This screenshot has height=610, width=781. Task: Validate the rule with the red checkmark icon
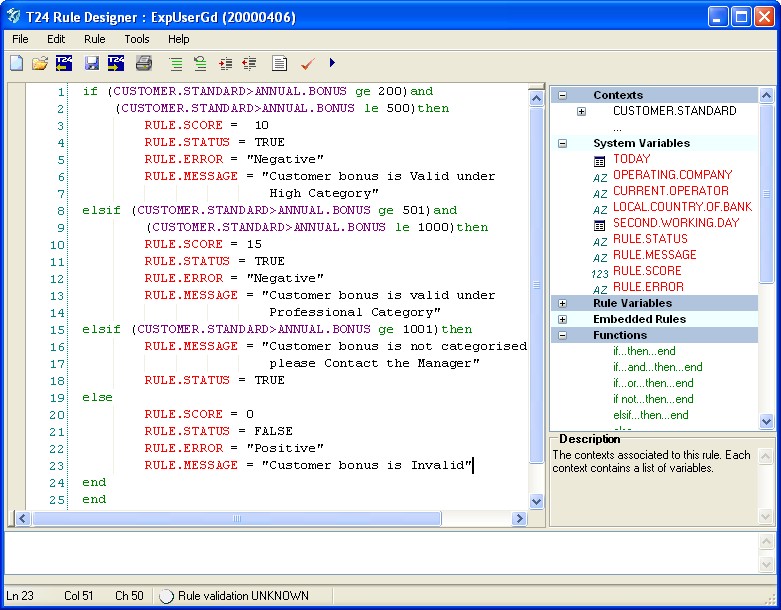pyautogui.click(x=308, y=63)
